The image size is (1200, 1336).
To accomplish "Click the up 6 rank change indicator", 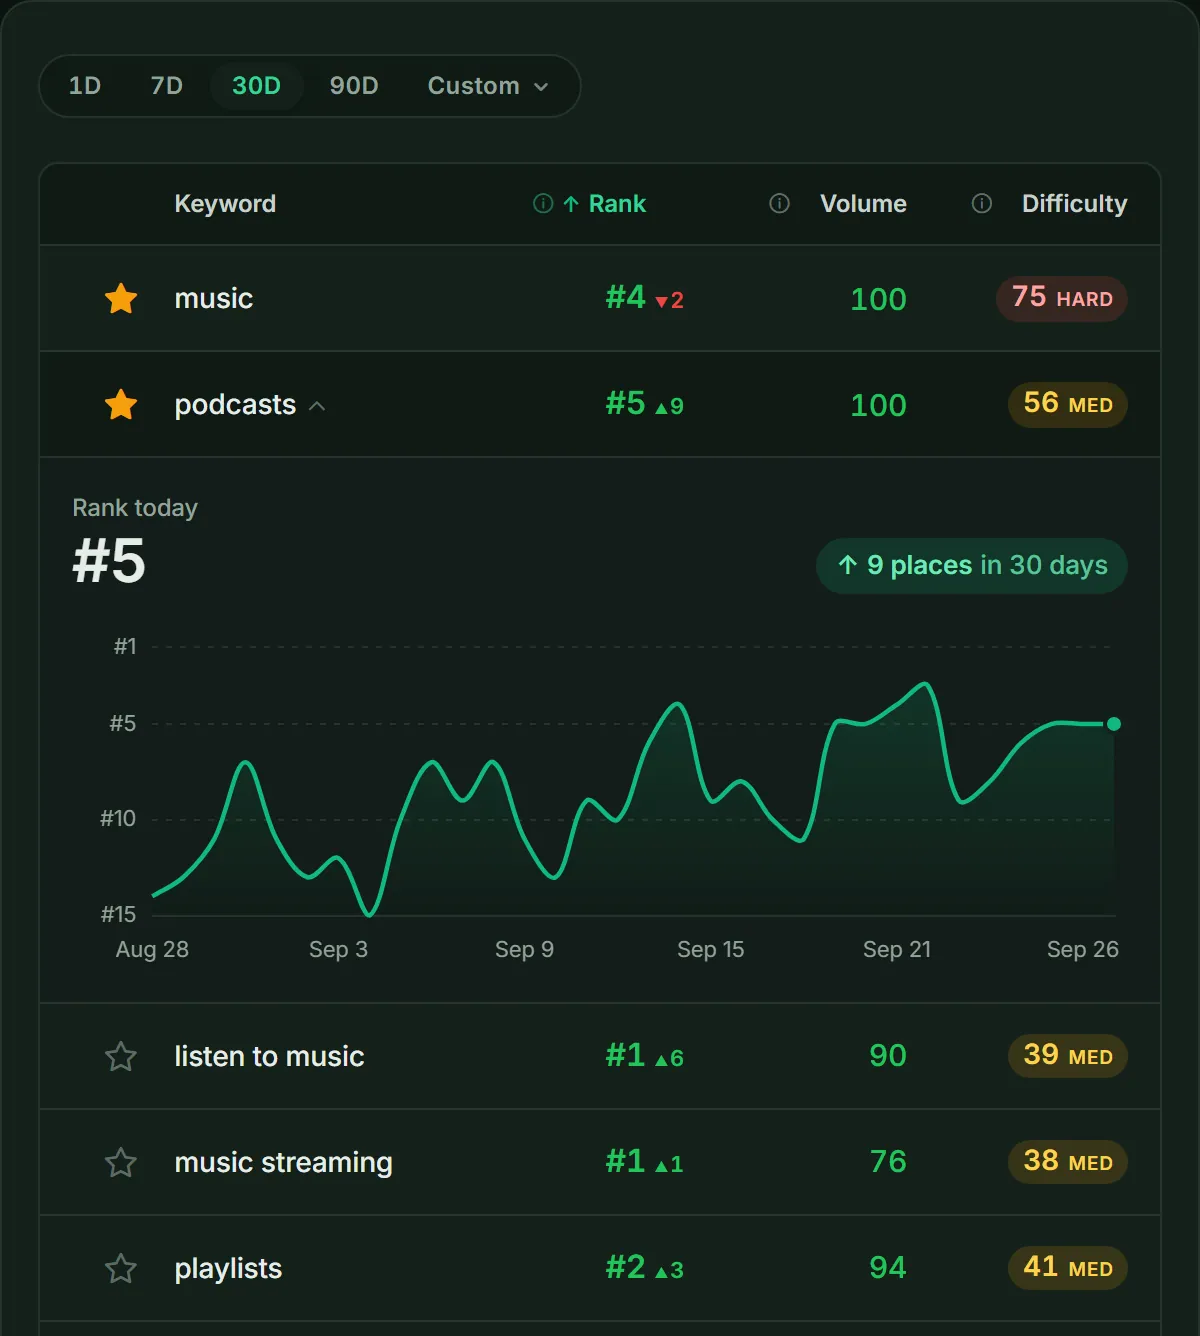I will tap(669, 1058).
